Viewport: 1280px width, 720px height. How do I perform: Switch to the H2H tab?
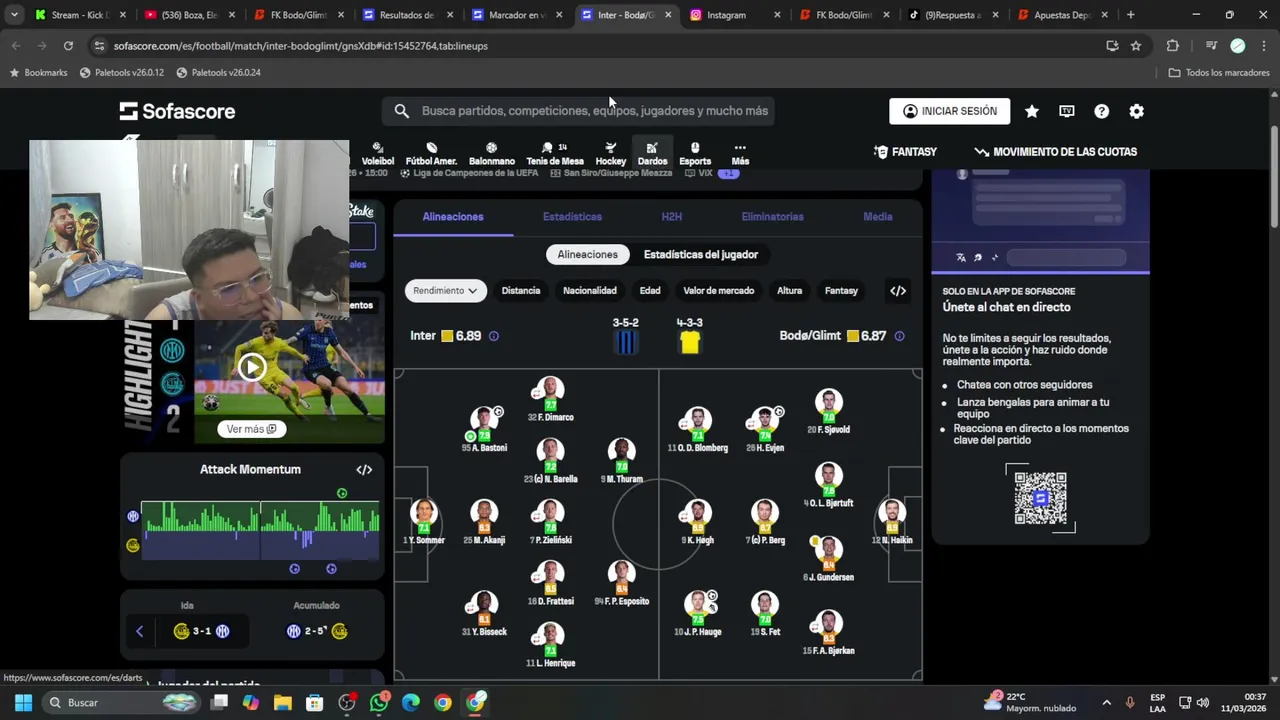pos(671,217)
